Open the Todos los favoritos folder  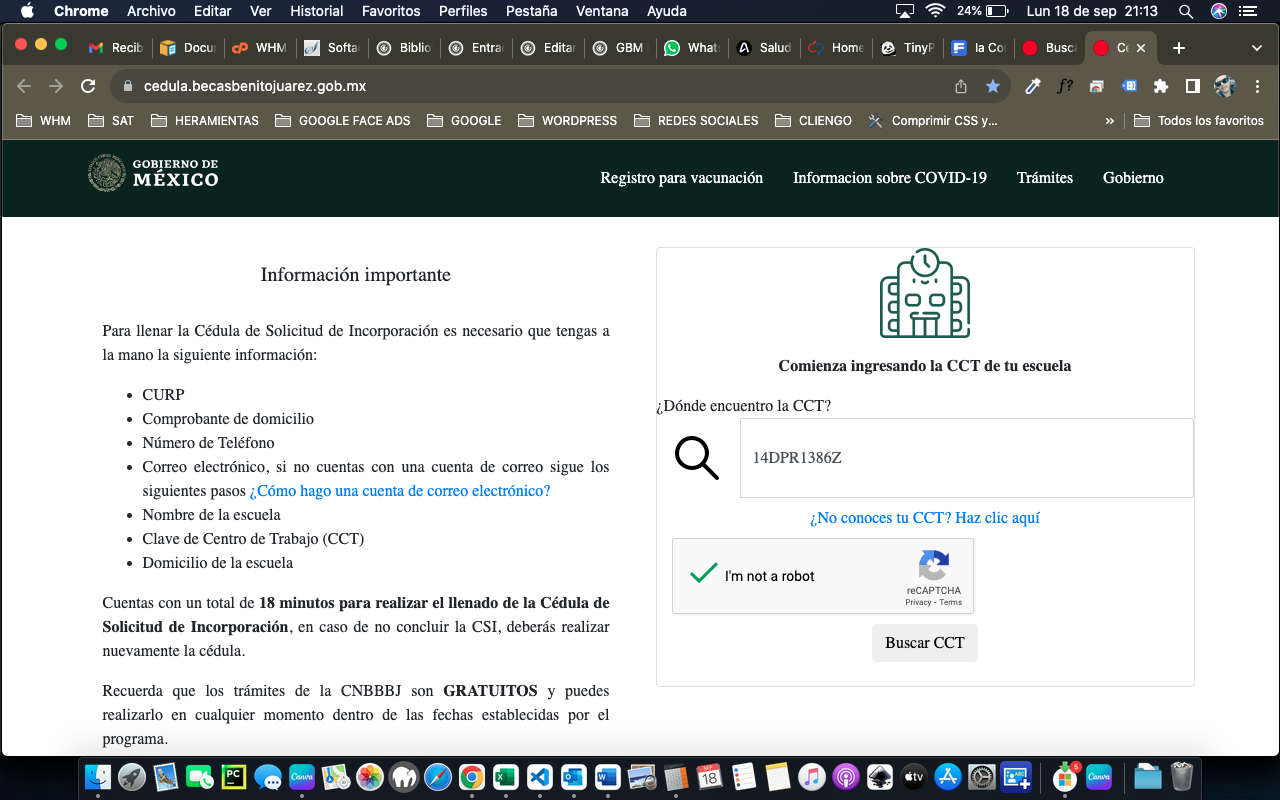coord(1199,121)
